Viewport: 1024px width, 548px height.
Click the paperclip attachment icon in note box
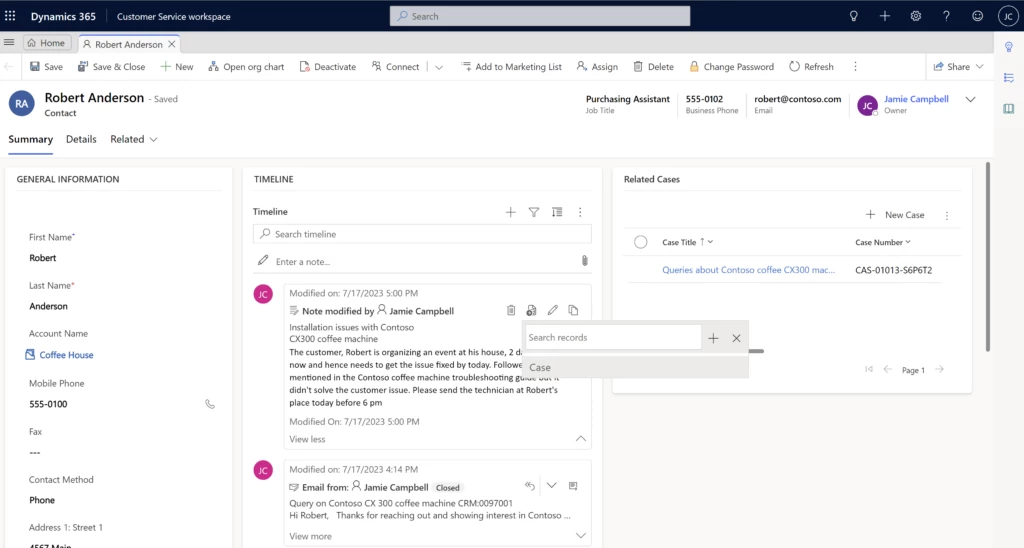coord(584,261)
